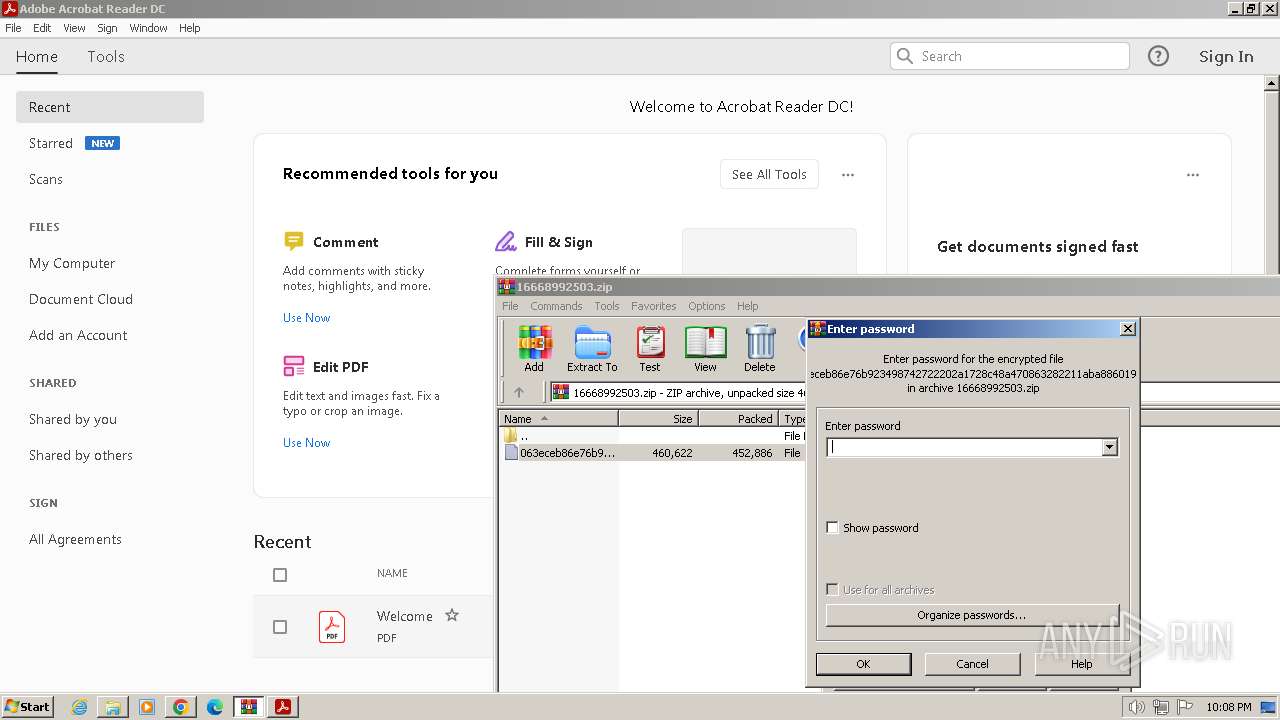Image resolution: width=1280 pixels, height=720 pixels.
Task: Open Microsoft Edge from the taskbar
Action: (214, 707)
